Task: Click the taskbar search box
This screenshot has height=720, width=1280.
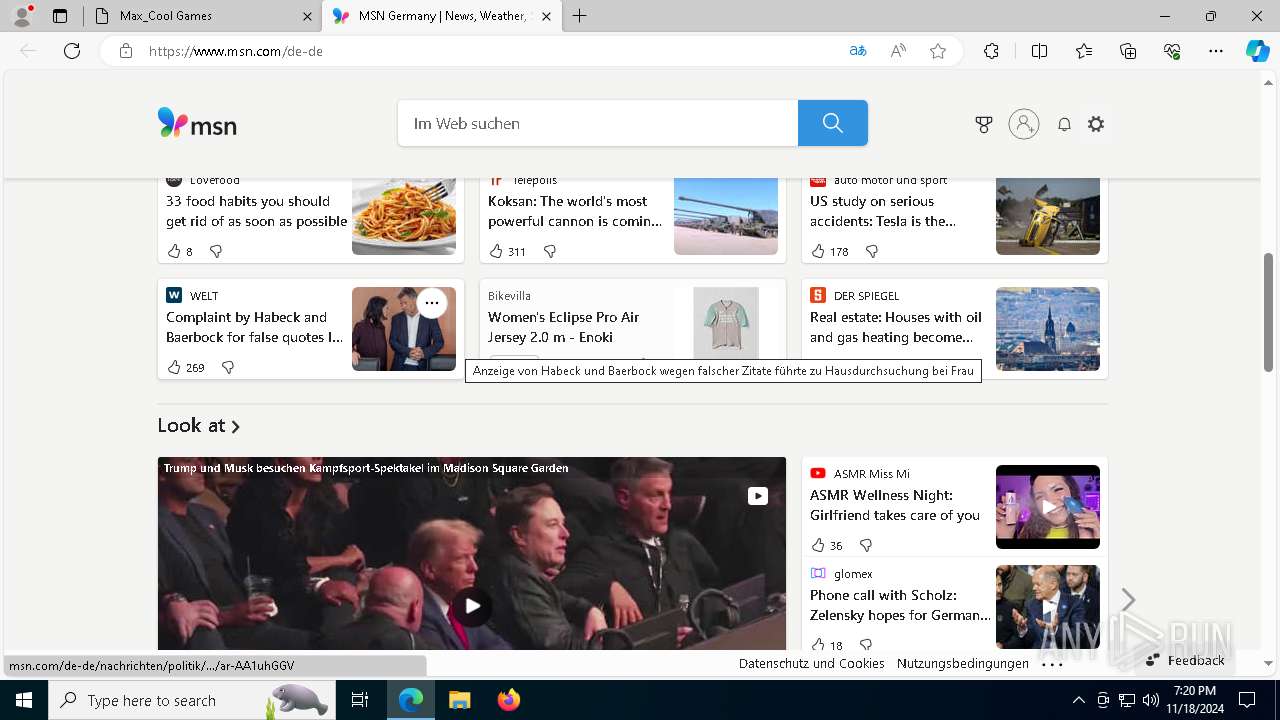Action: click(x=190, y=700)
